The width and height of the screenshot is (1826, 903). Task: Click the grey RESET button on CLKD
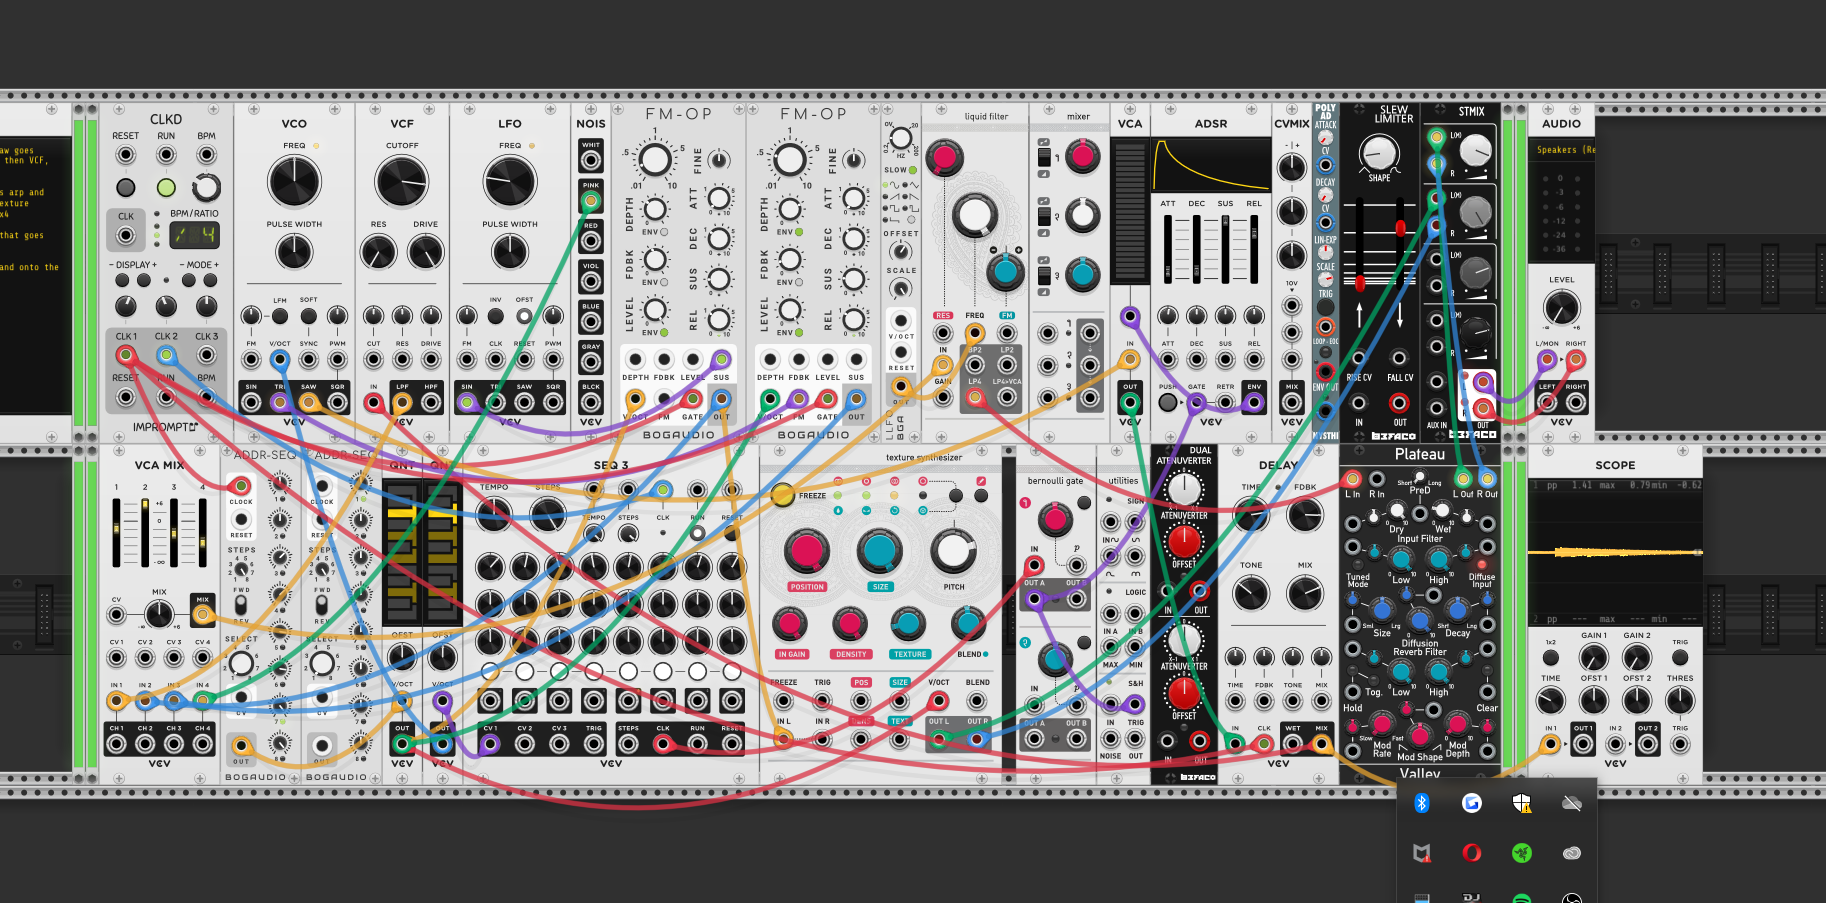tap(126, 187)
